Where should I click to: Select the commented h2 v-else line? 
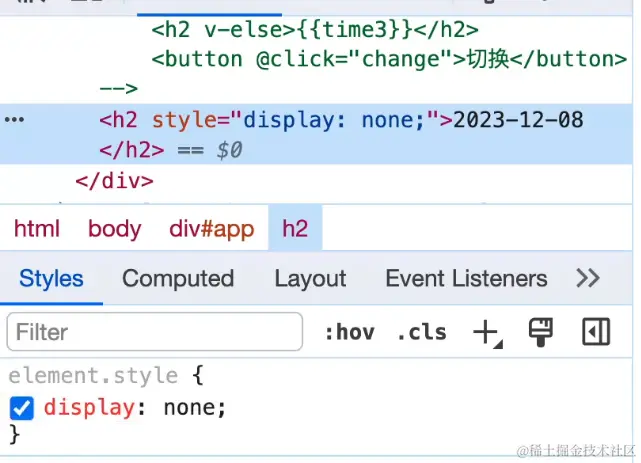[x=315, y=30]
